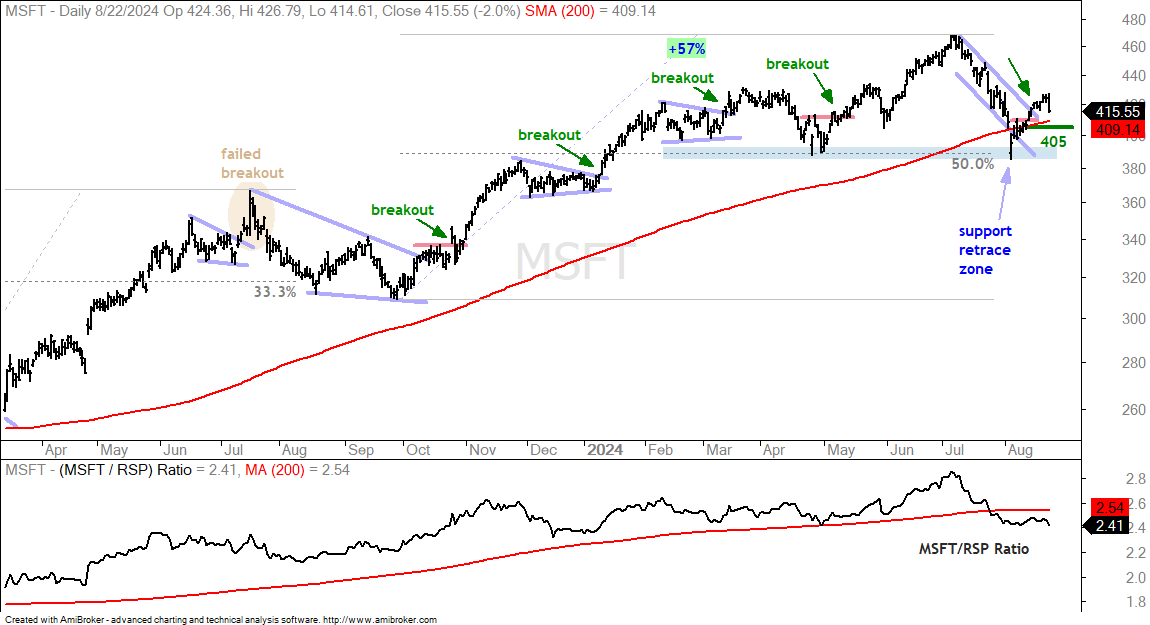Click the 33.3% retracement label

[275, 291]
